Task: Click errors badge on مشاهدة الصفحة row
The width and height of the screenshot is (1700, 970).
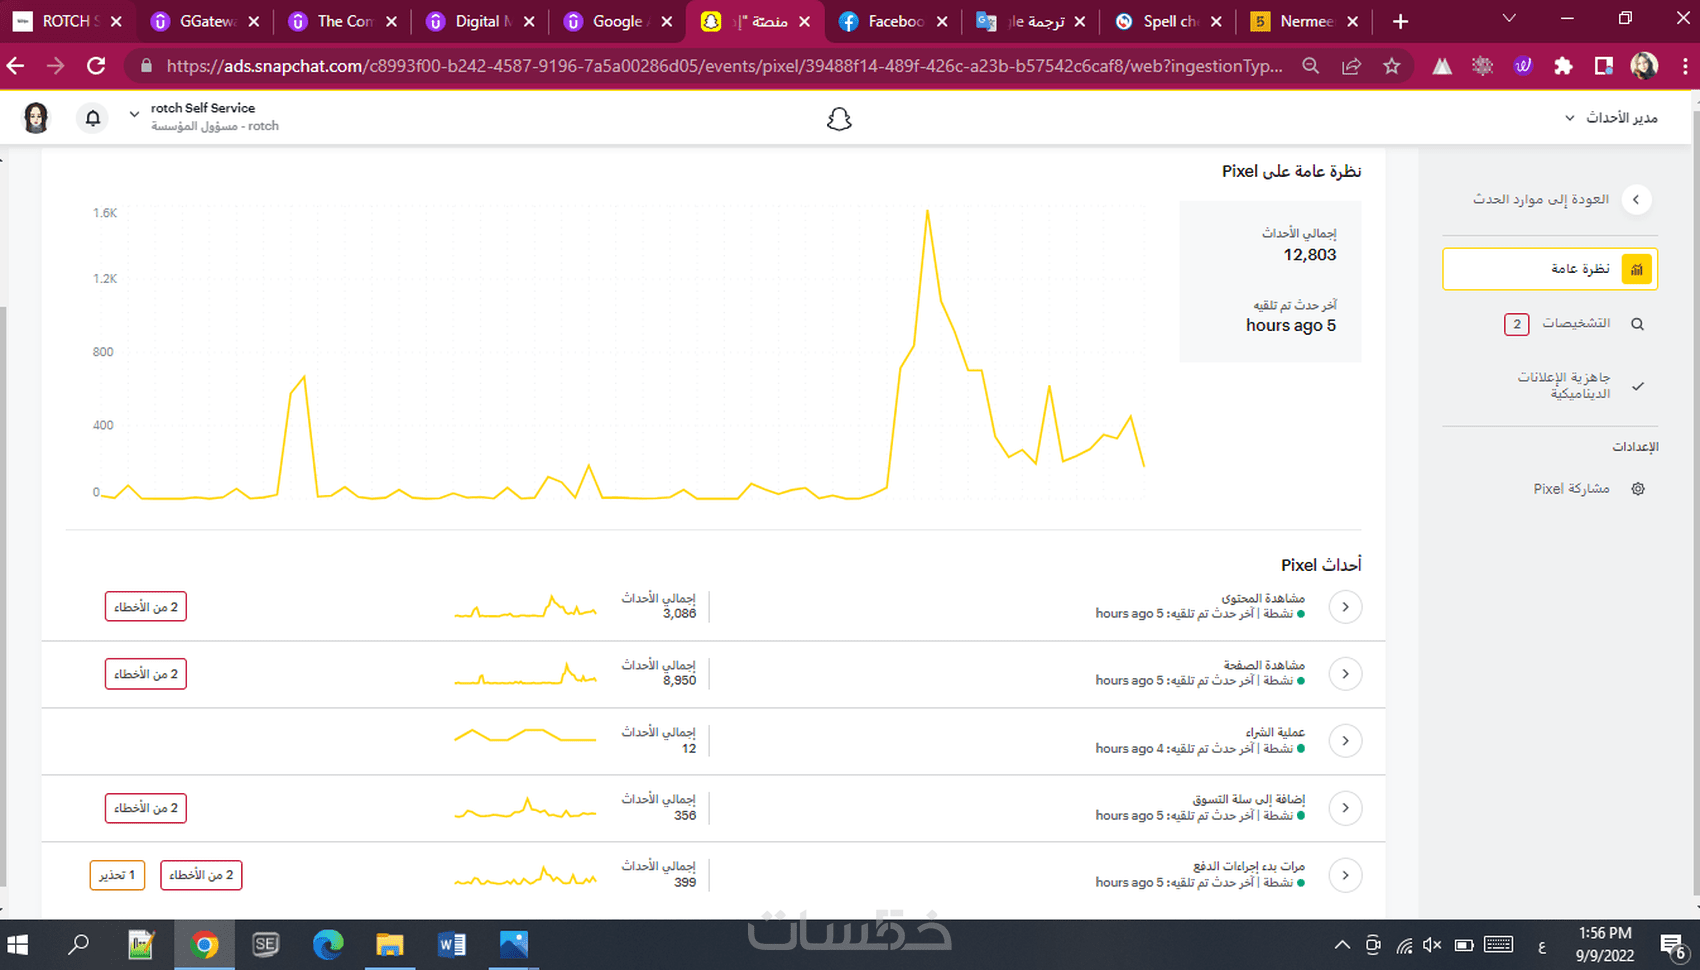Action: [x=146, y=674]
